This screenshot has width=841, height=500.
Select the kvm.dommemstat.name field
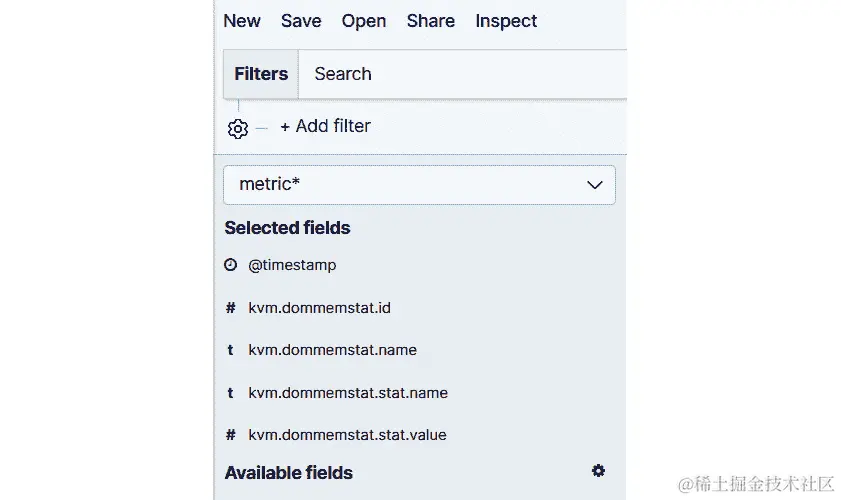[x=332, y=350]
